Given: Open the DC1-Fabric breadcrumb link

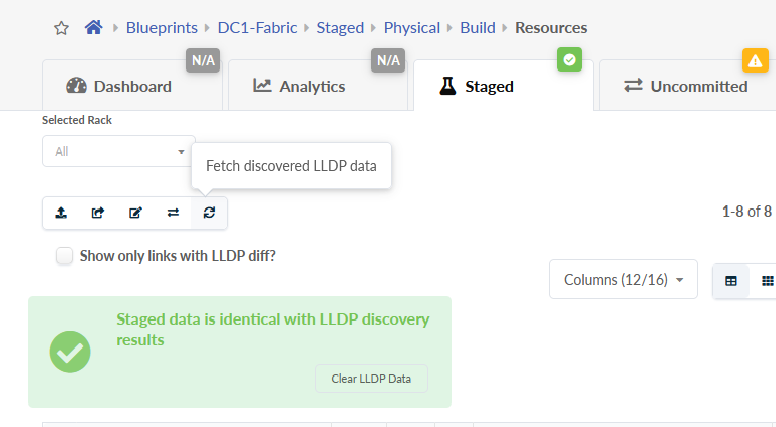Looking at the screenshot, I should click(260, 28).
